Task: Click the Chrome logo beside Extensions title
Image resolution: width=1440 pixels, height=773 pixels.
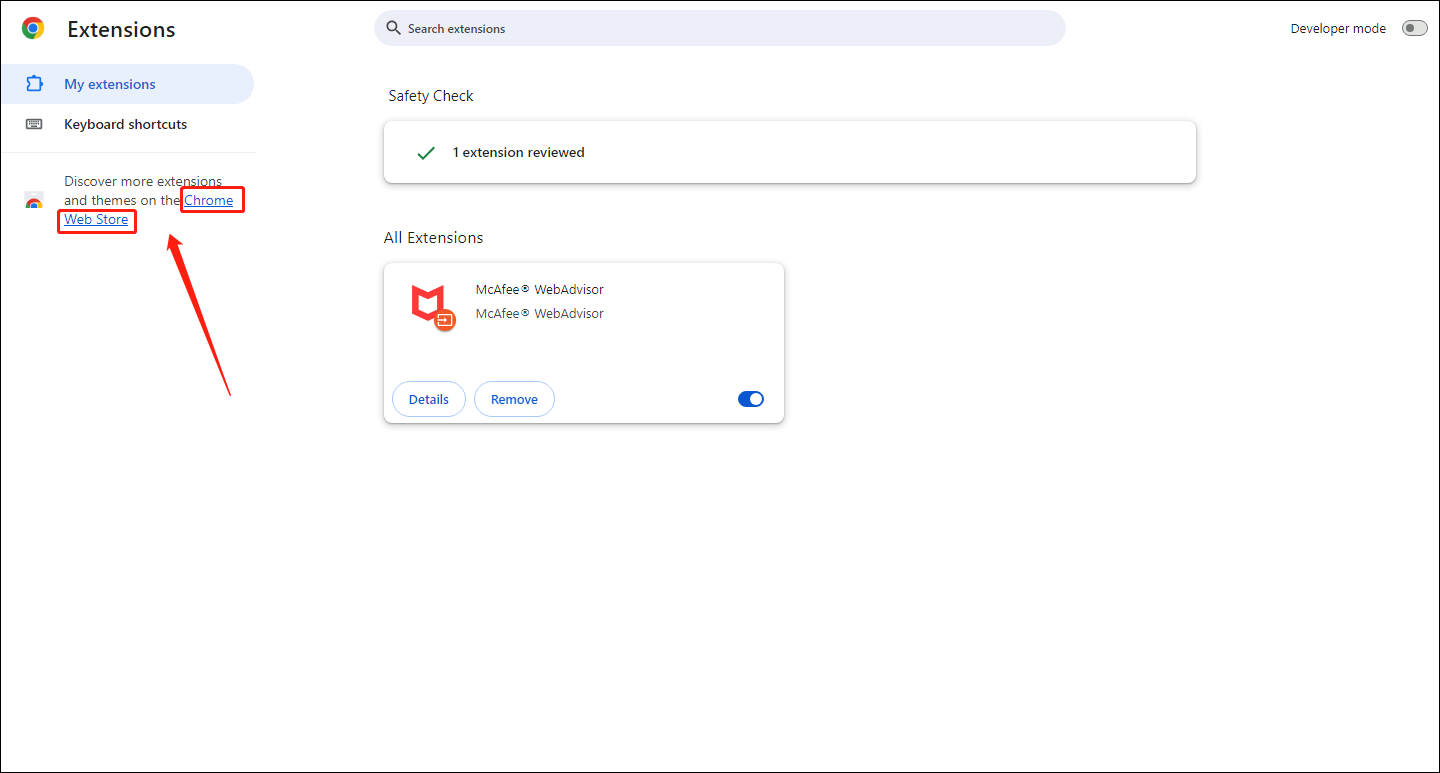Action: [x=33, y=29]
